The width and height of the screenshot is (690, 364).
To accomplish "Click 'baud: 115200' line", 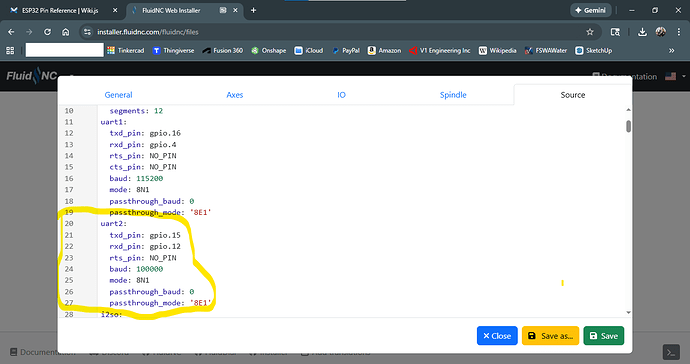I will tap(136, 179).
